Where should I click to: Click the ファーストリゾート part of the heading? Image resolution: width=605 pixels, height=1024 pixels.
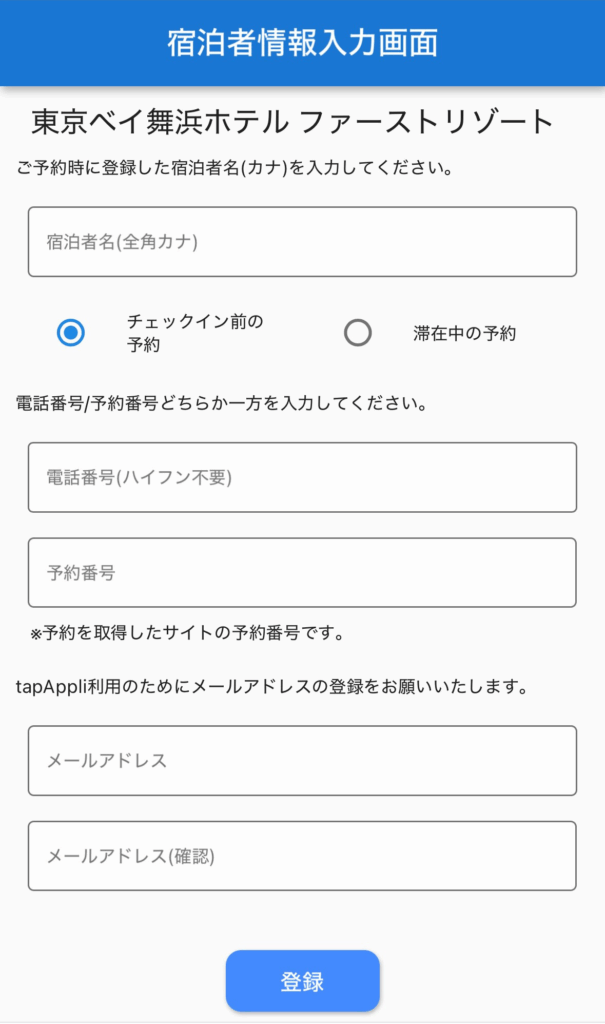[427, 122]
